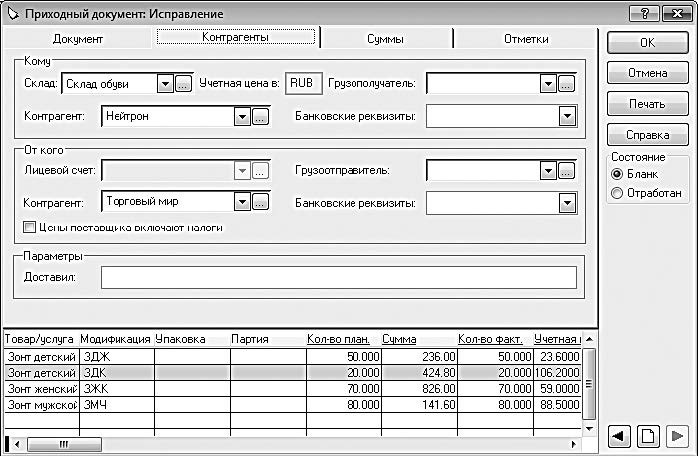Click the browse button next to Склад field
This screenshot has height=456, width=698.
[183, 84]
